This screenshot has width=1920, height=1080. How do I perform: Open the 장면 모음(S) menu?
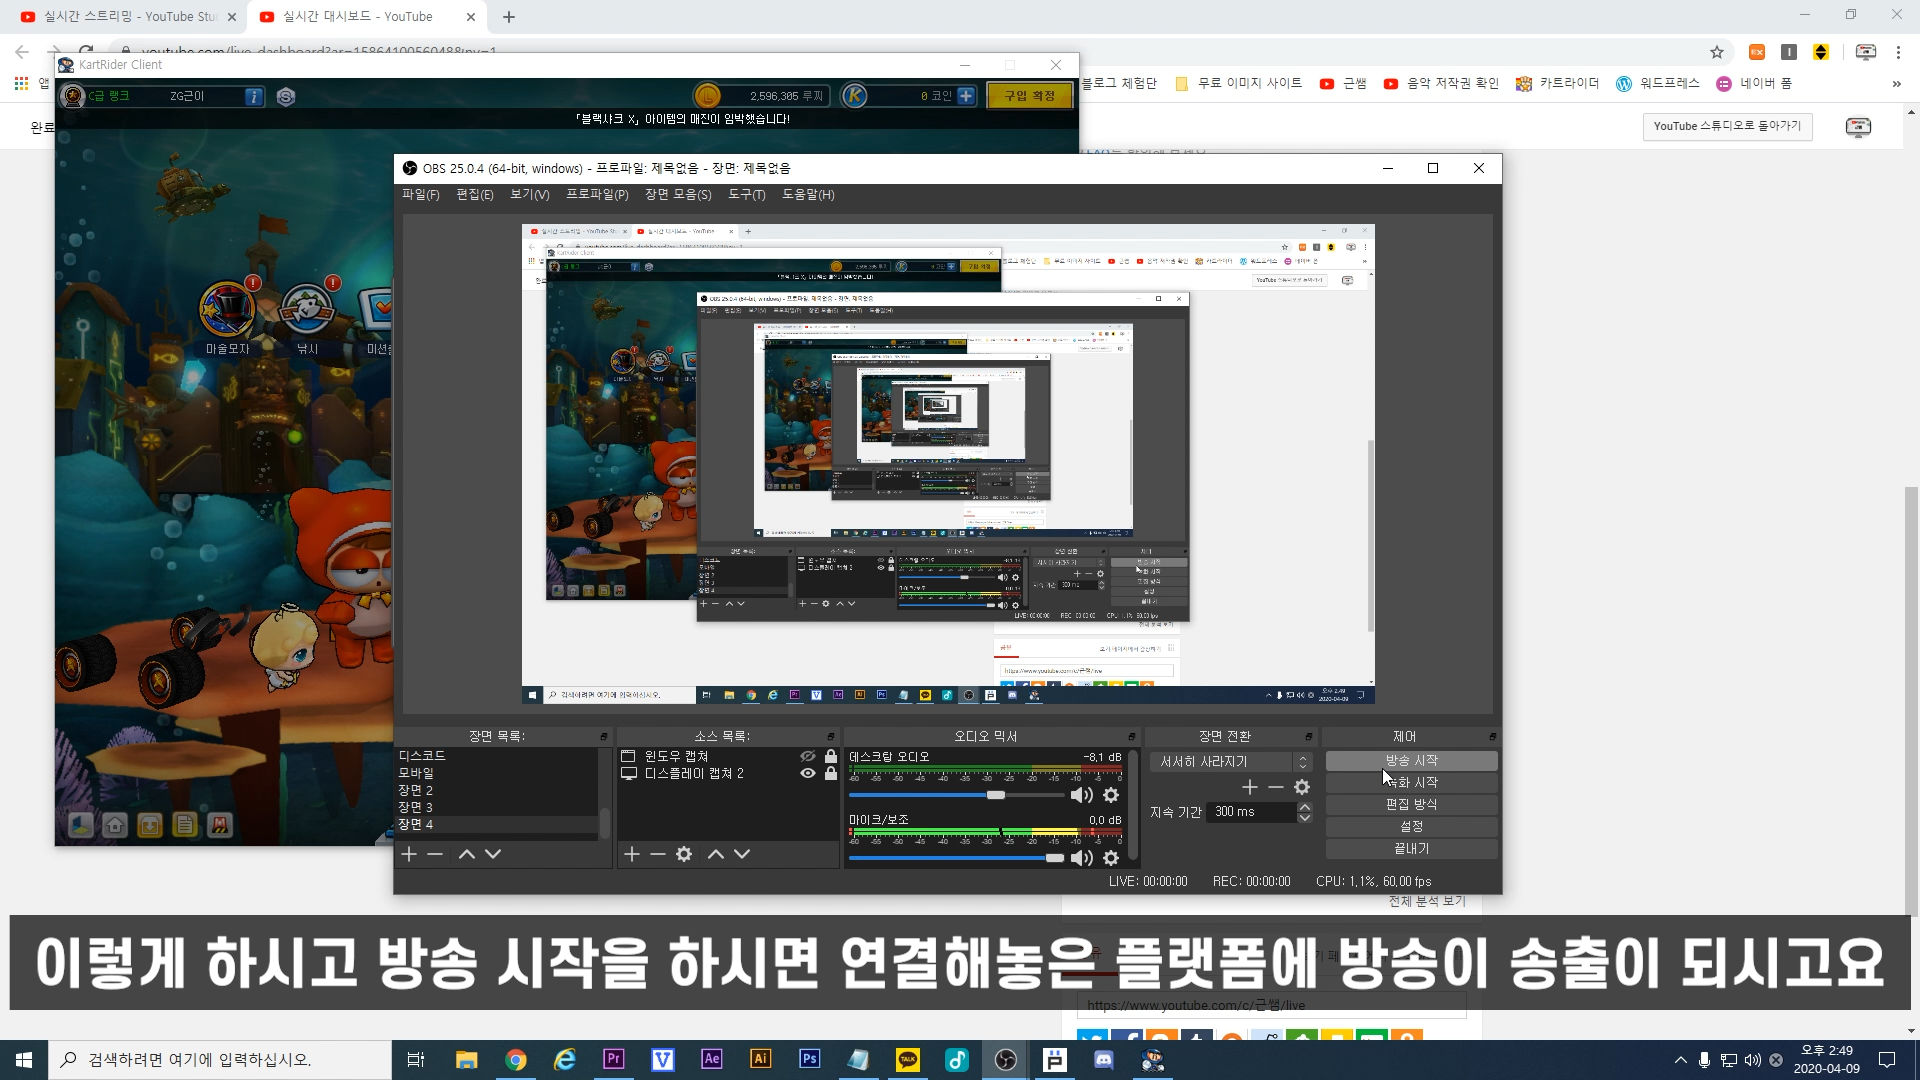(x=678, y=195)
